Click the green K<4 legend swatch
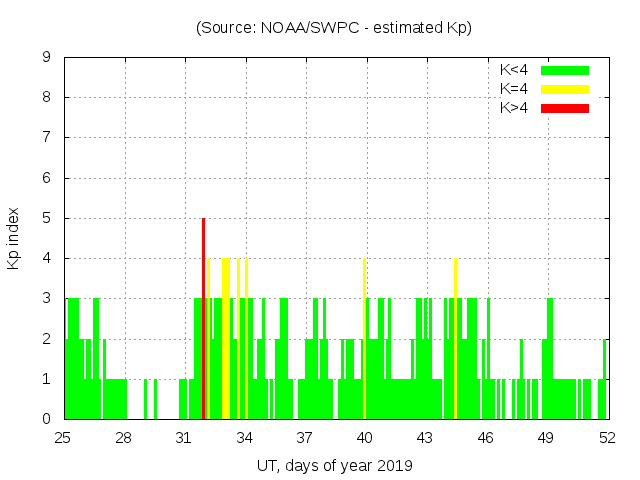640x480 pixels. (565, 70)
